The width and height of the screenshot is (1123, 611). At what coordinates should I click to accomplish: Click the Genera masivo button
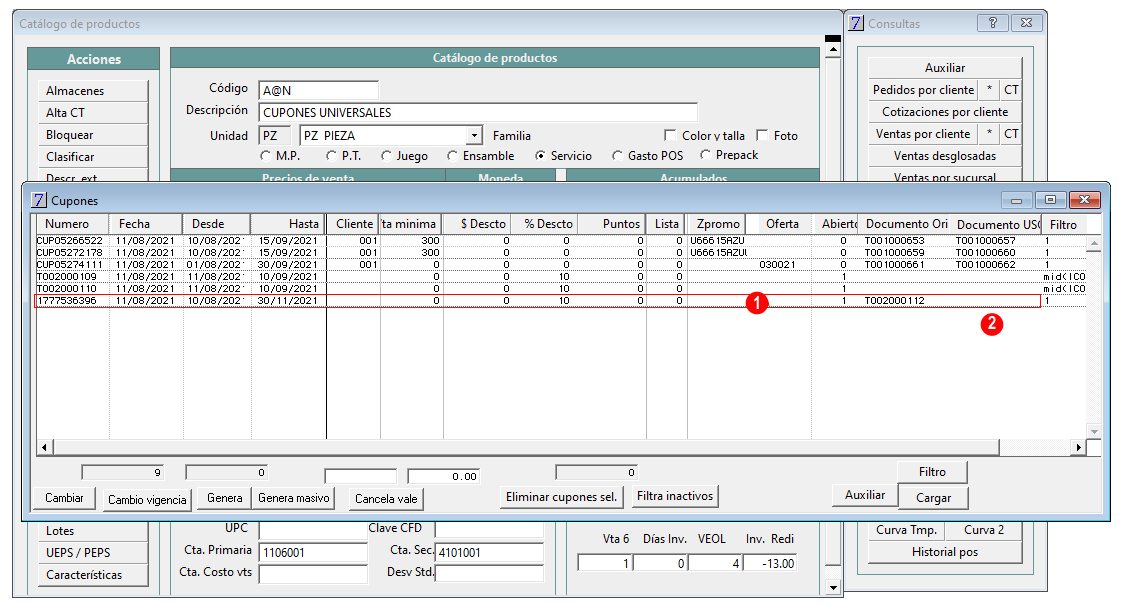click(294, 498)
